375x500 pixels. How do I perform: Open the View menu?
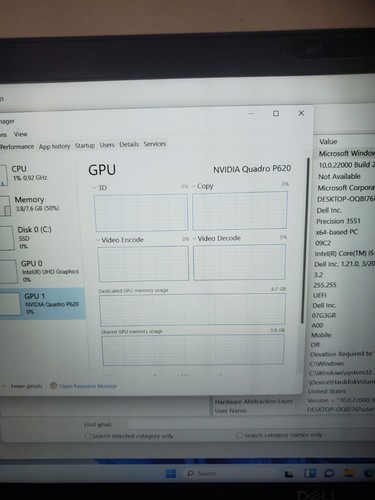coord(20,134)
